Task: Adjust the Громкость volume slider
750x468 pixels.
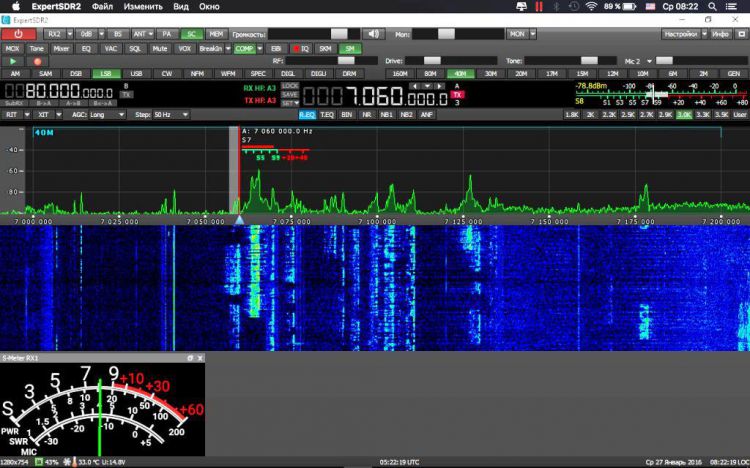Action: [314, 34]
